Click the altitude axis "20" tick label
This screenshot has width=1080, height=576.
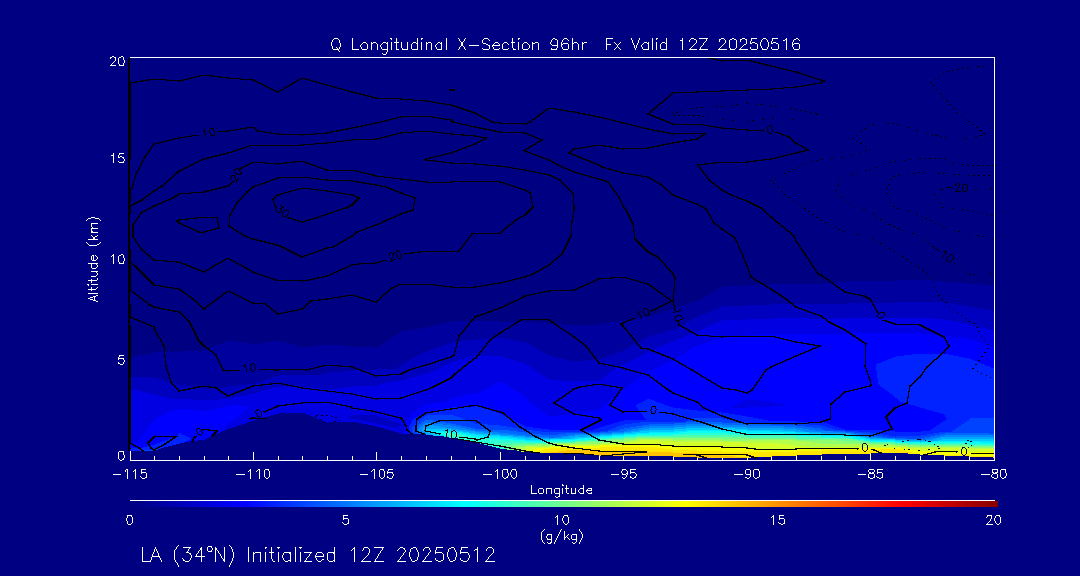(116, 60)
